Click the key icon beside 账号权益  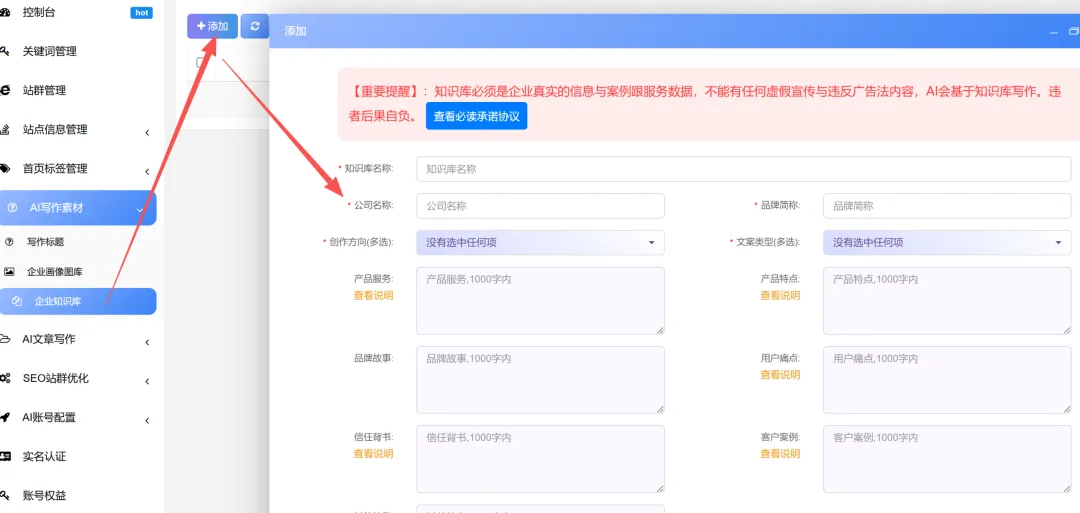(5, 496)
